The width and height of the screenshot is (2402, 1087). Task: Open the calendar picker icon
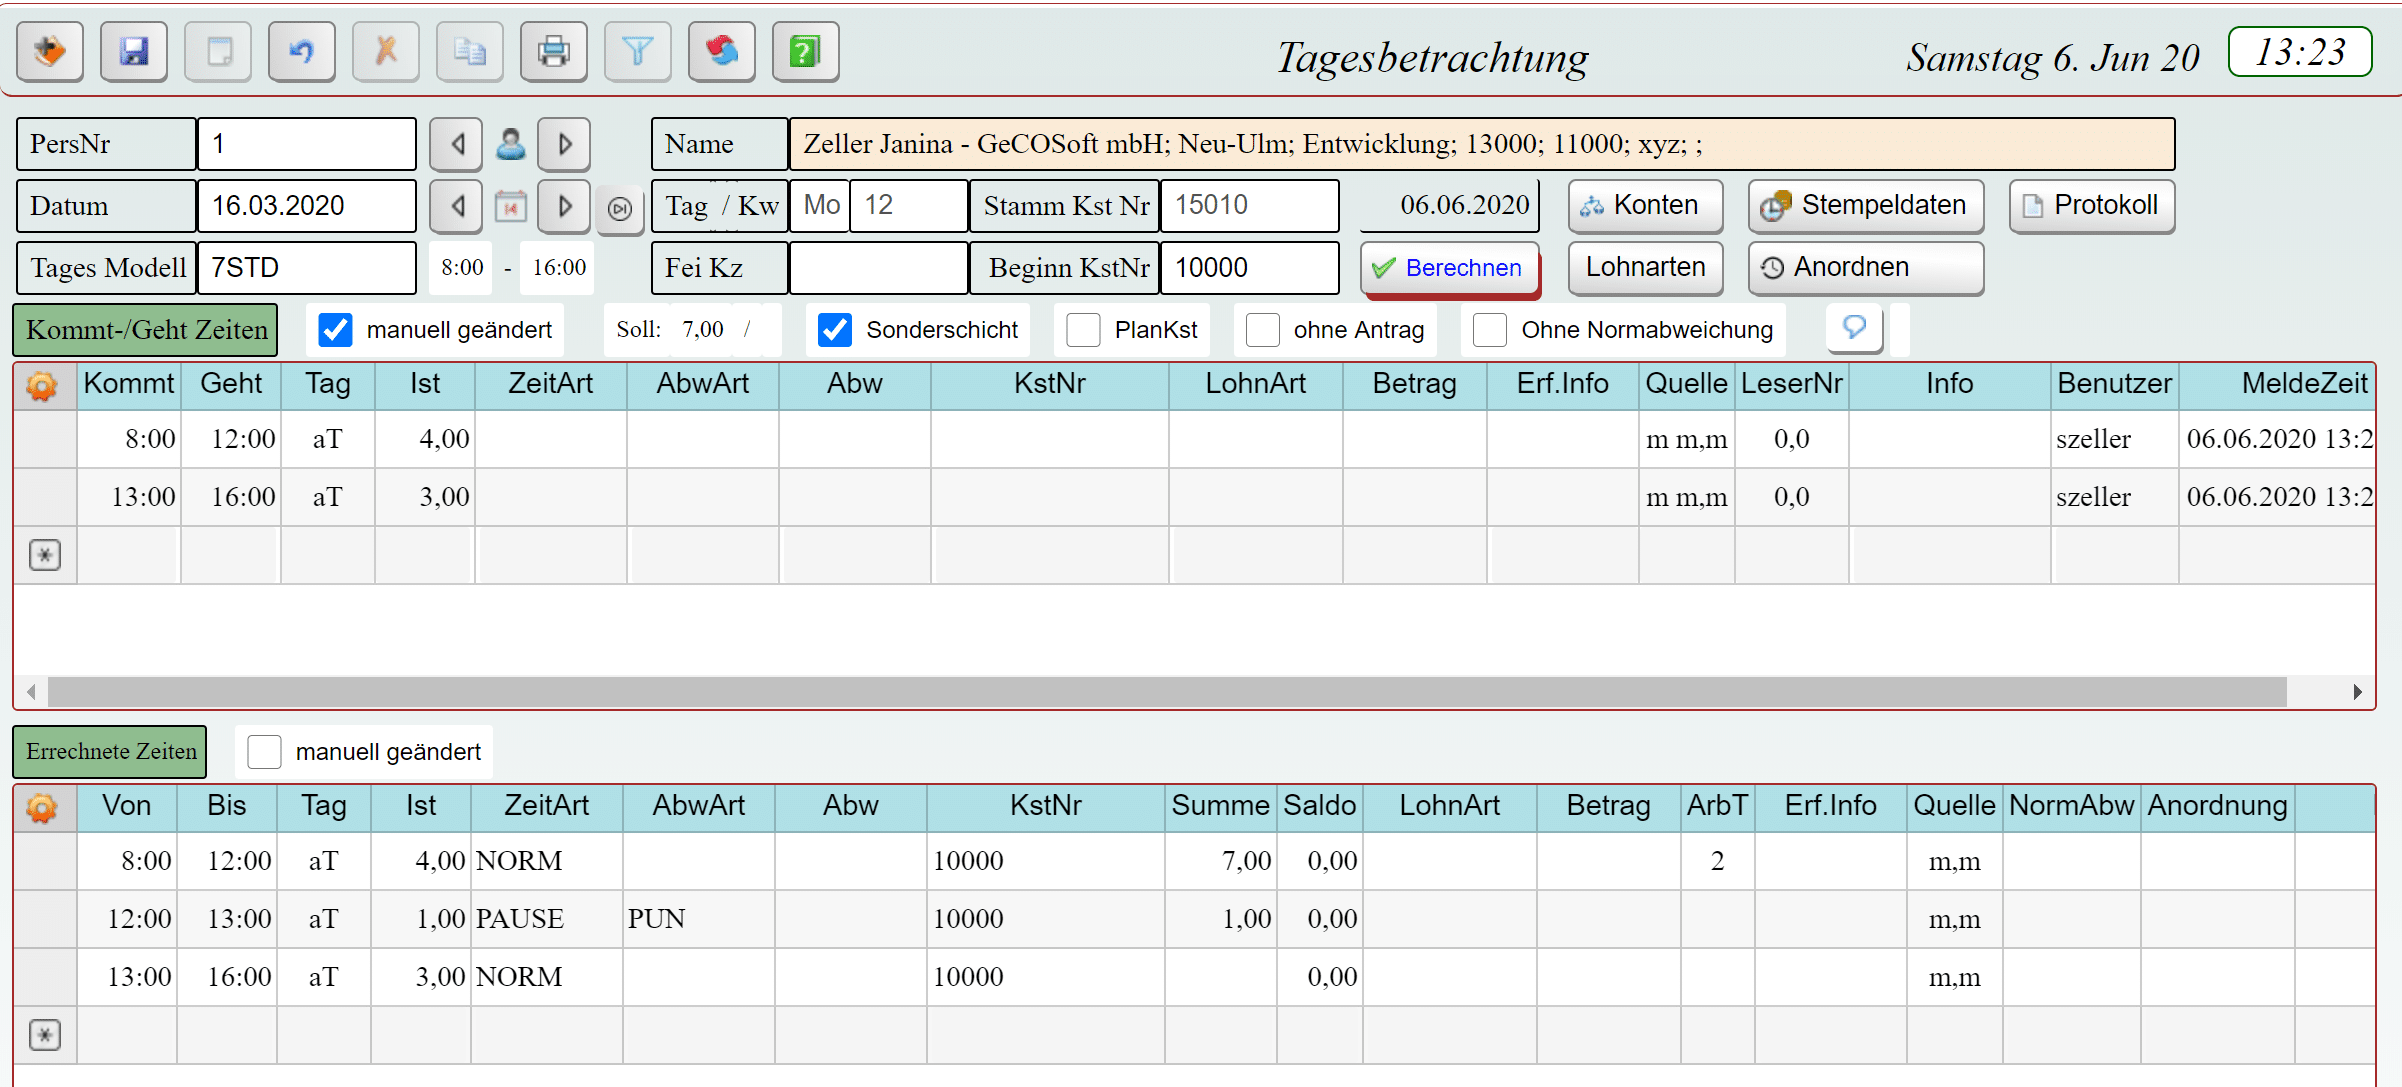tap(510, 207)
